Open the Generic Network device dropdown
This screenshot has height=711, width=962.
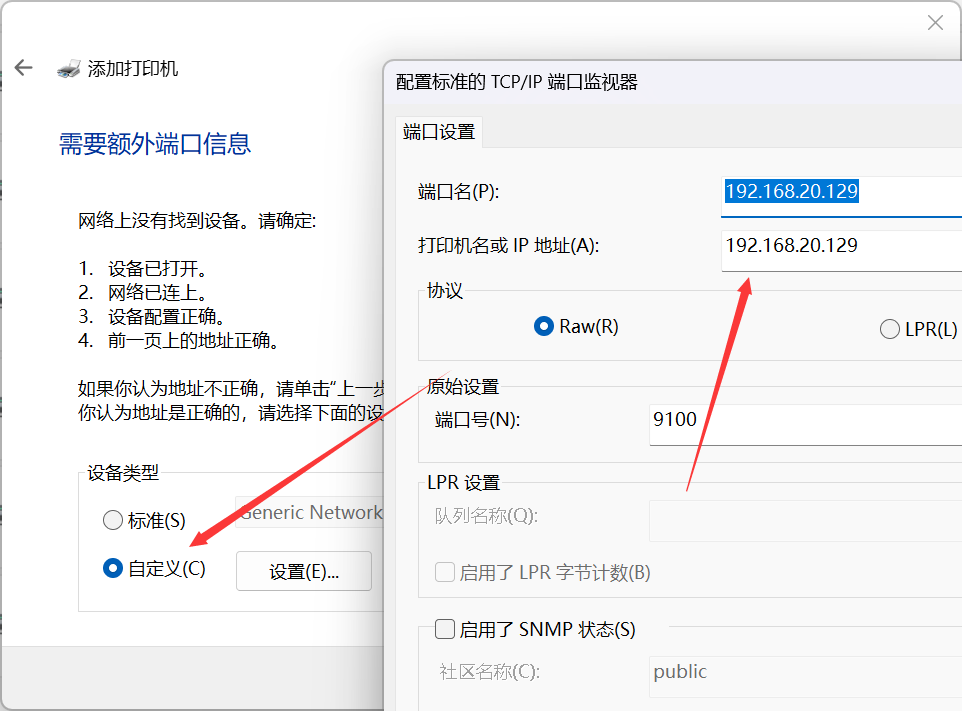coord(310,512)
